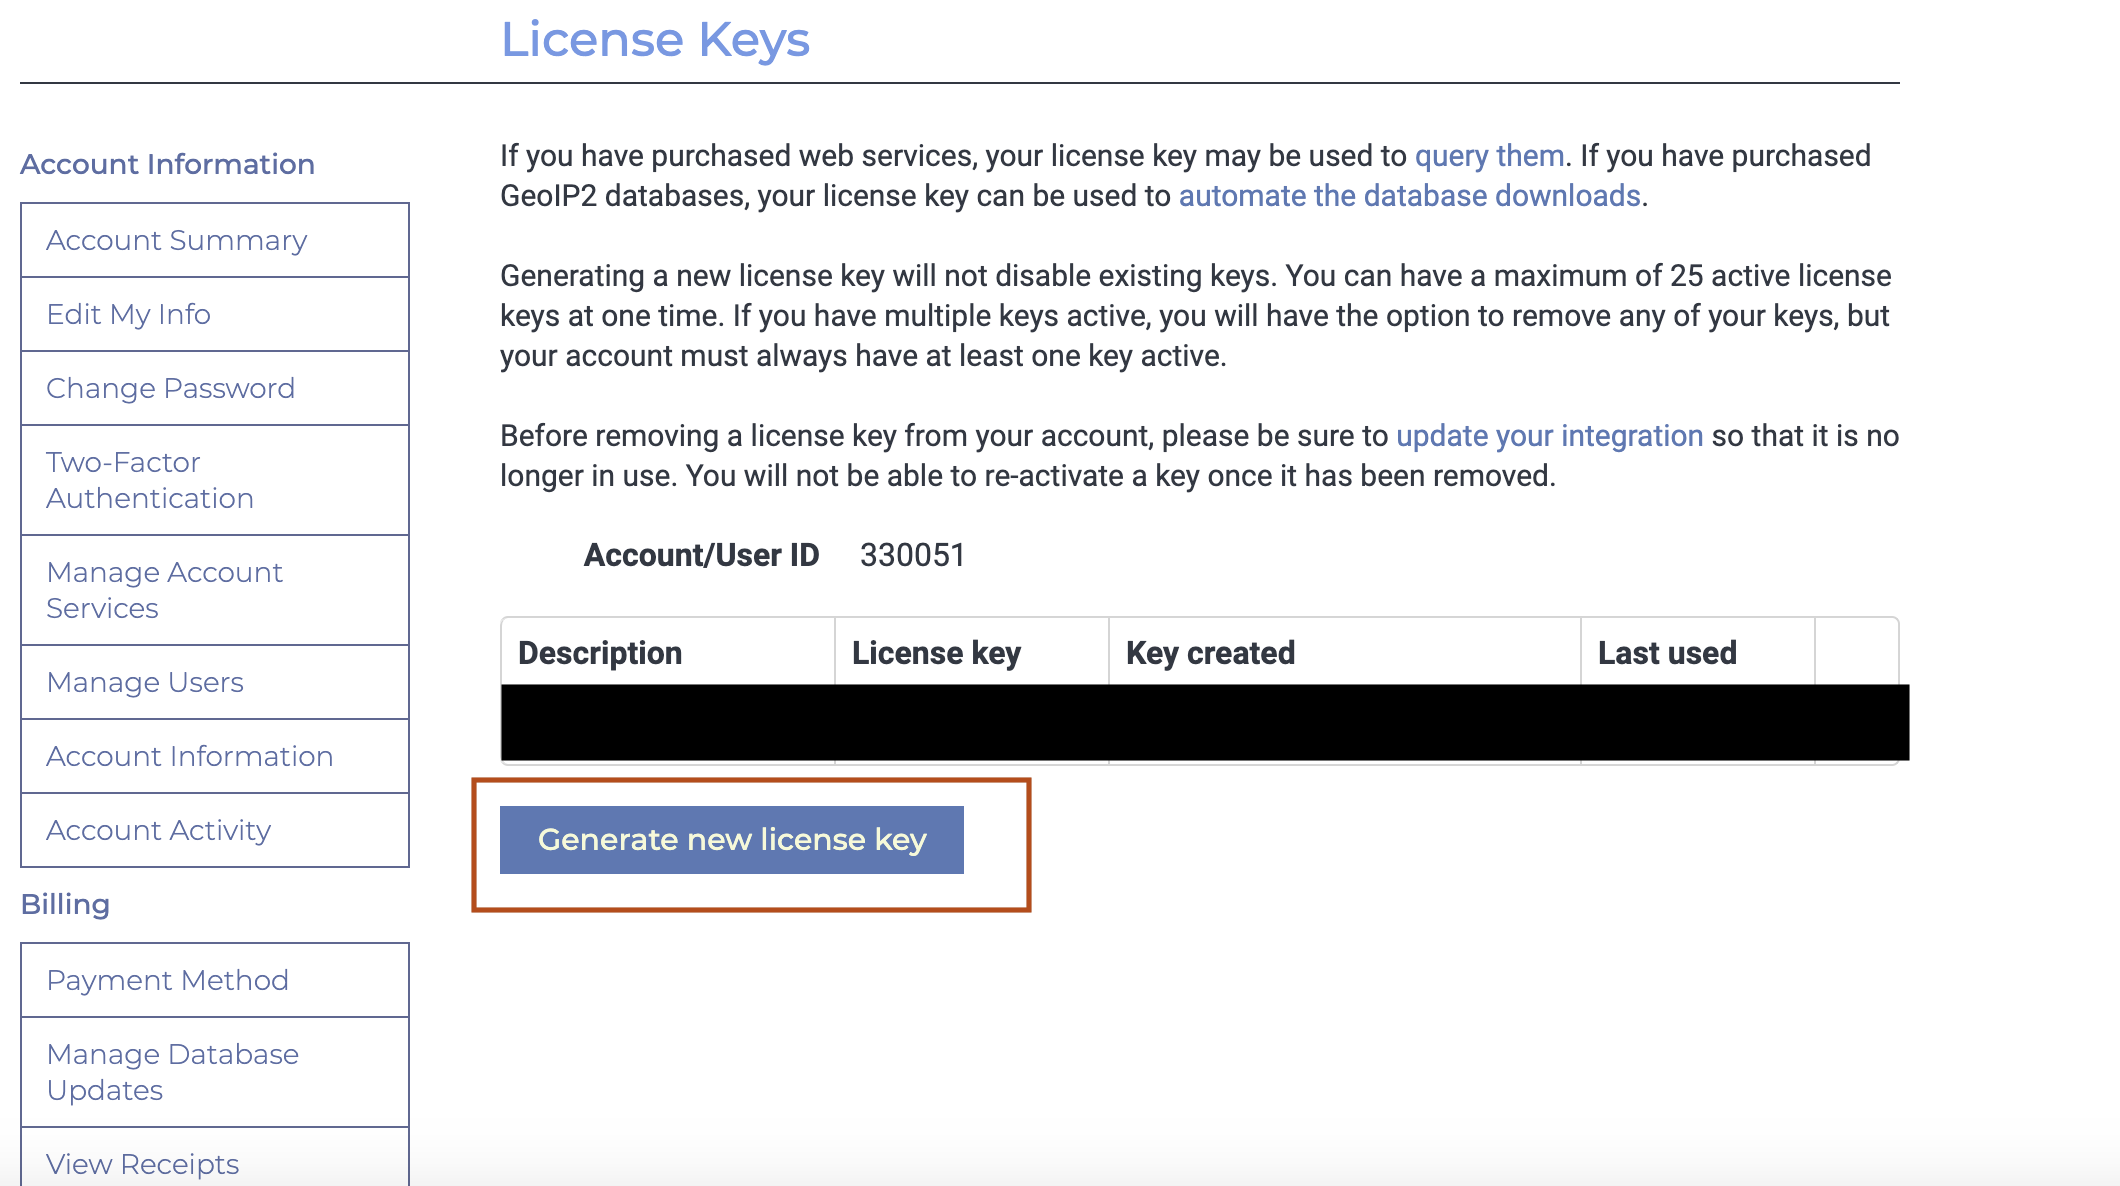The height and width of the screenshot is (1186, 2120).
Task: Click the Key created column header
Action: pyautogui.click(x=1210, y=653)
